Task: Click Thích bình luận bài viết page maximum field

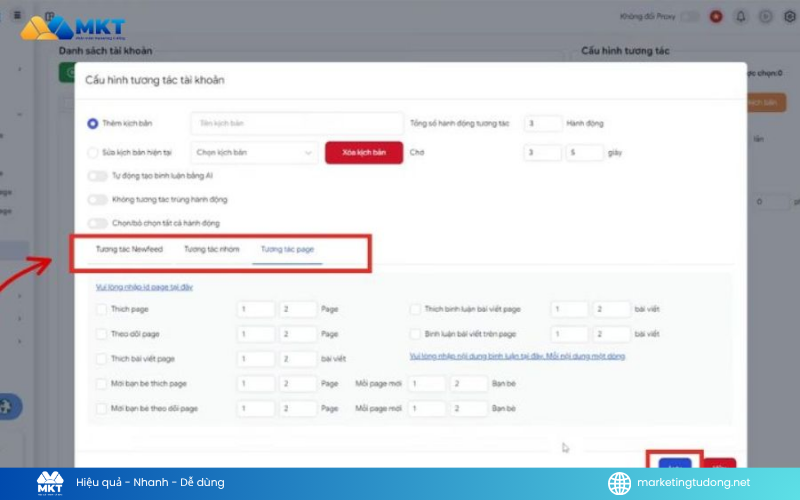Action: tap(612, 309)
